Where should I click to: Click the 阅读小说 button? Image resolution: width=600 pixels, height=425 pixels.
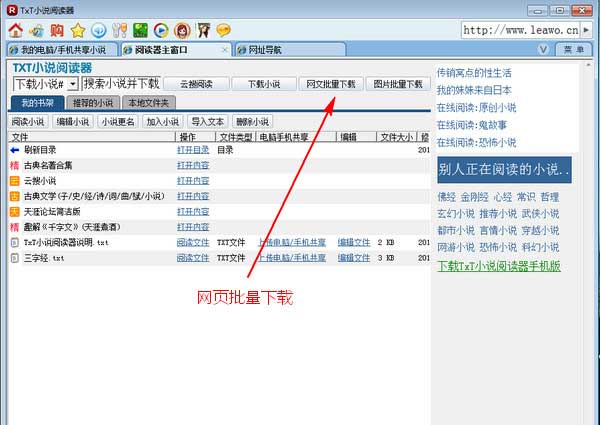coord(28,122)
